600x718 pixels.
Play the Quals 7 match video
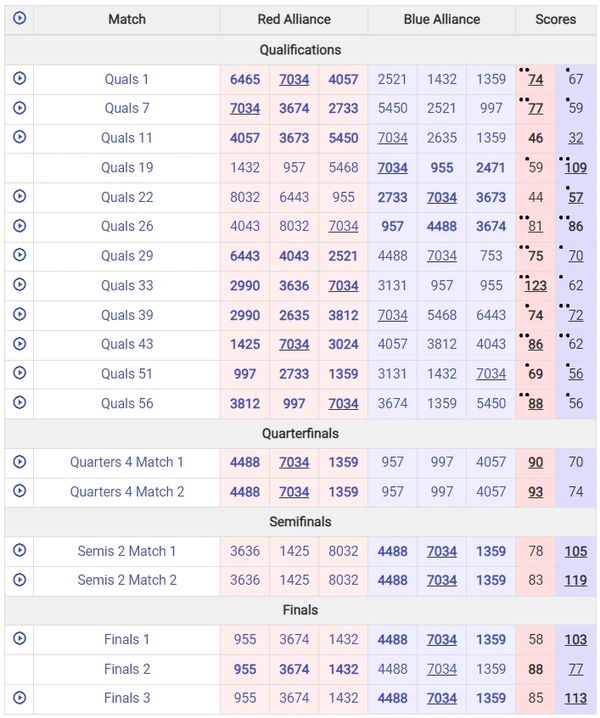[19, 108]
